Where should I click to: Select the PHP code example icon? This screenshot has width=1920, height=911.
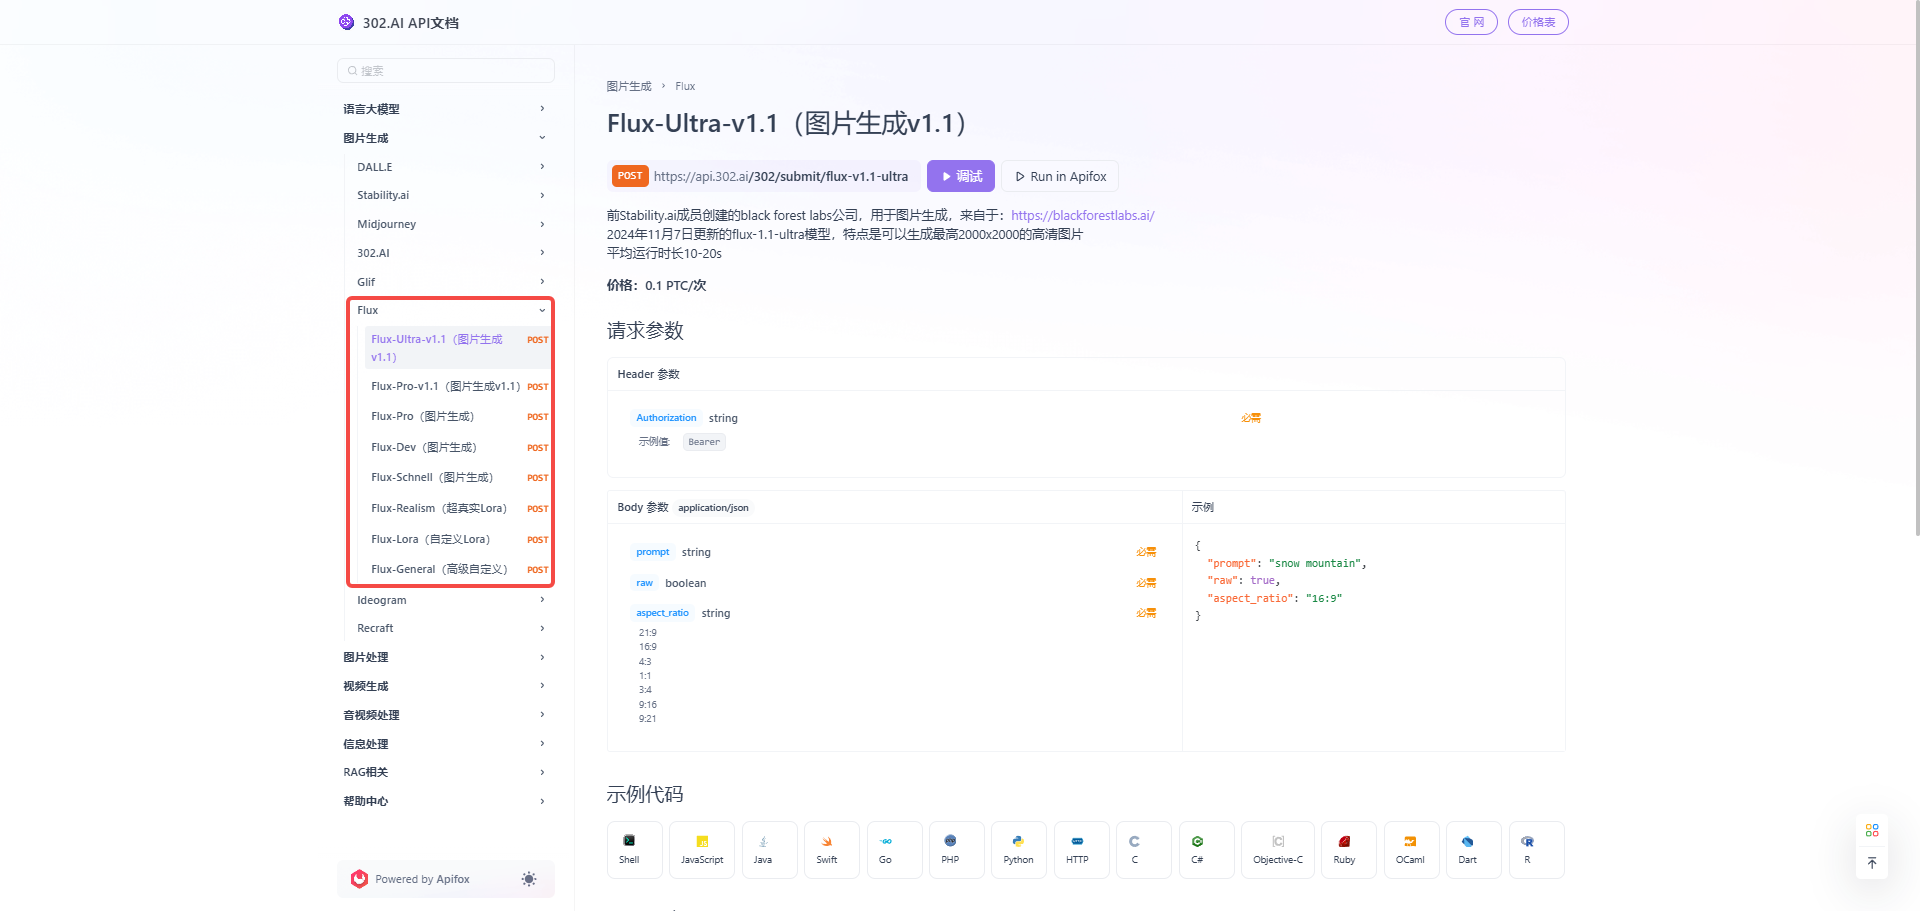950,841
